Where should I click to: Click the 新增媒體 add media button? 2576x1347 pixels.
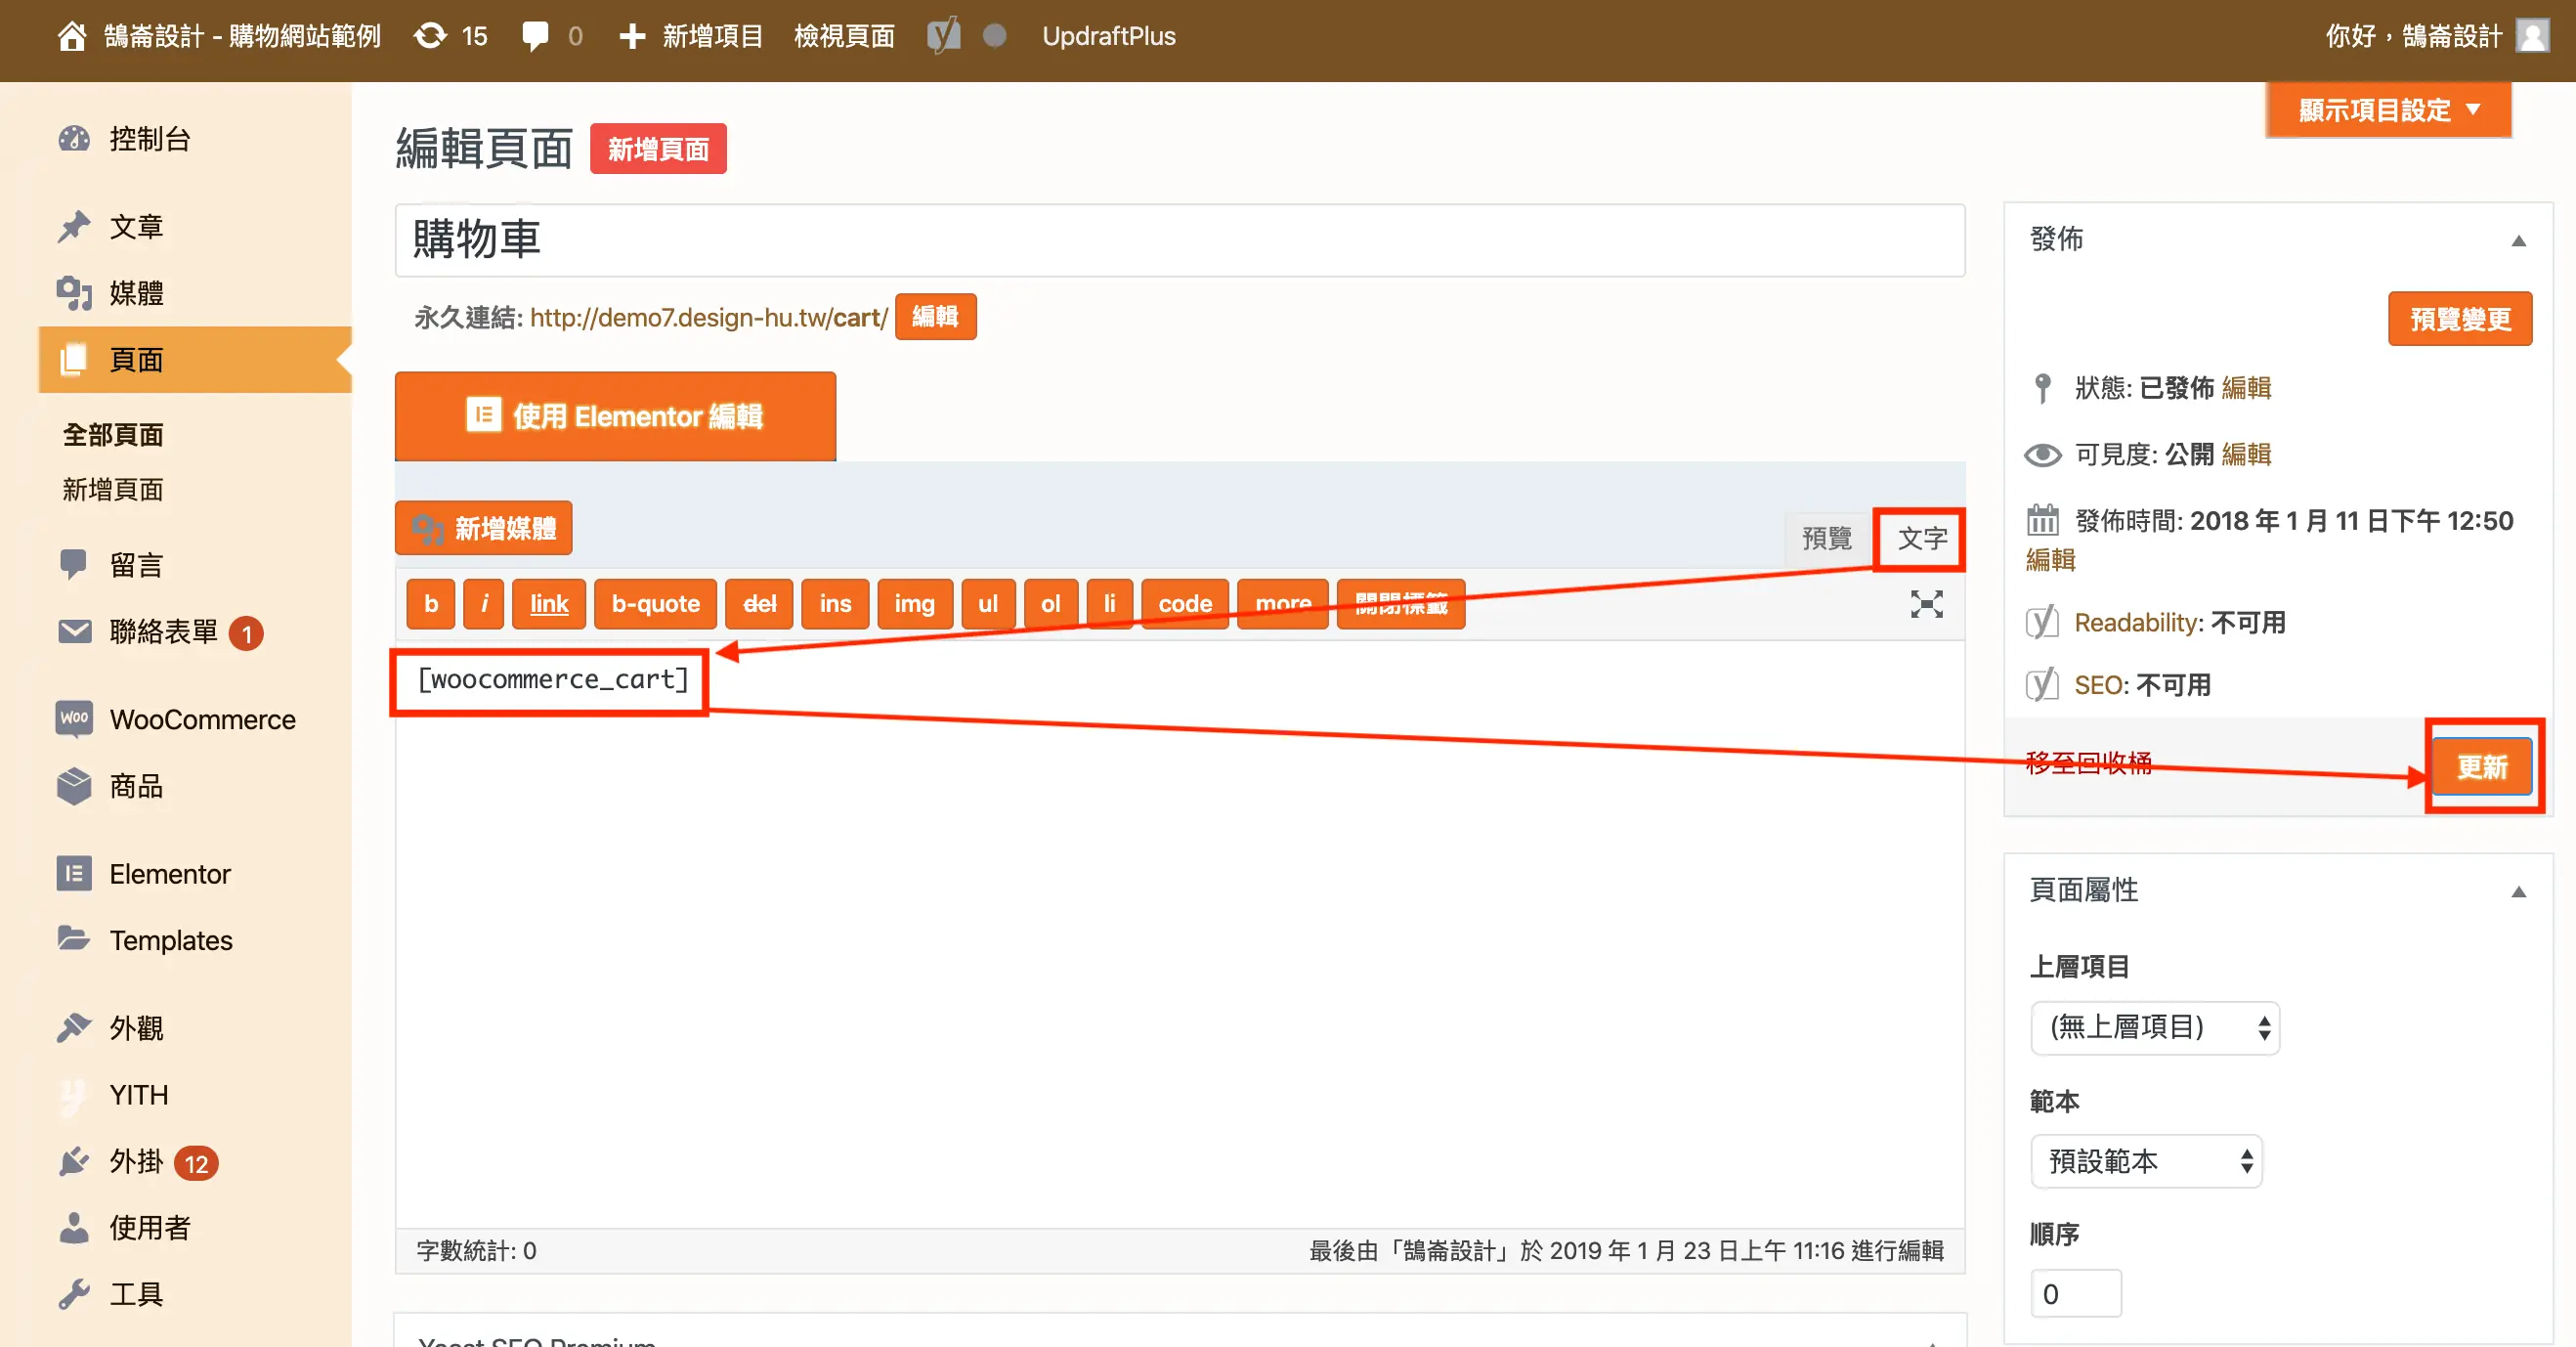click(x=484, y=528)
